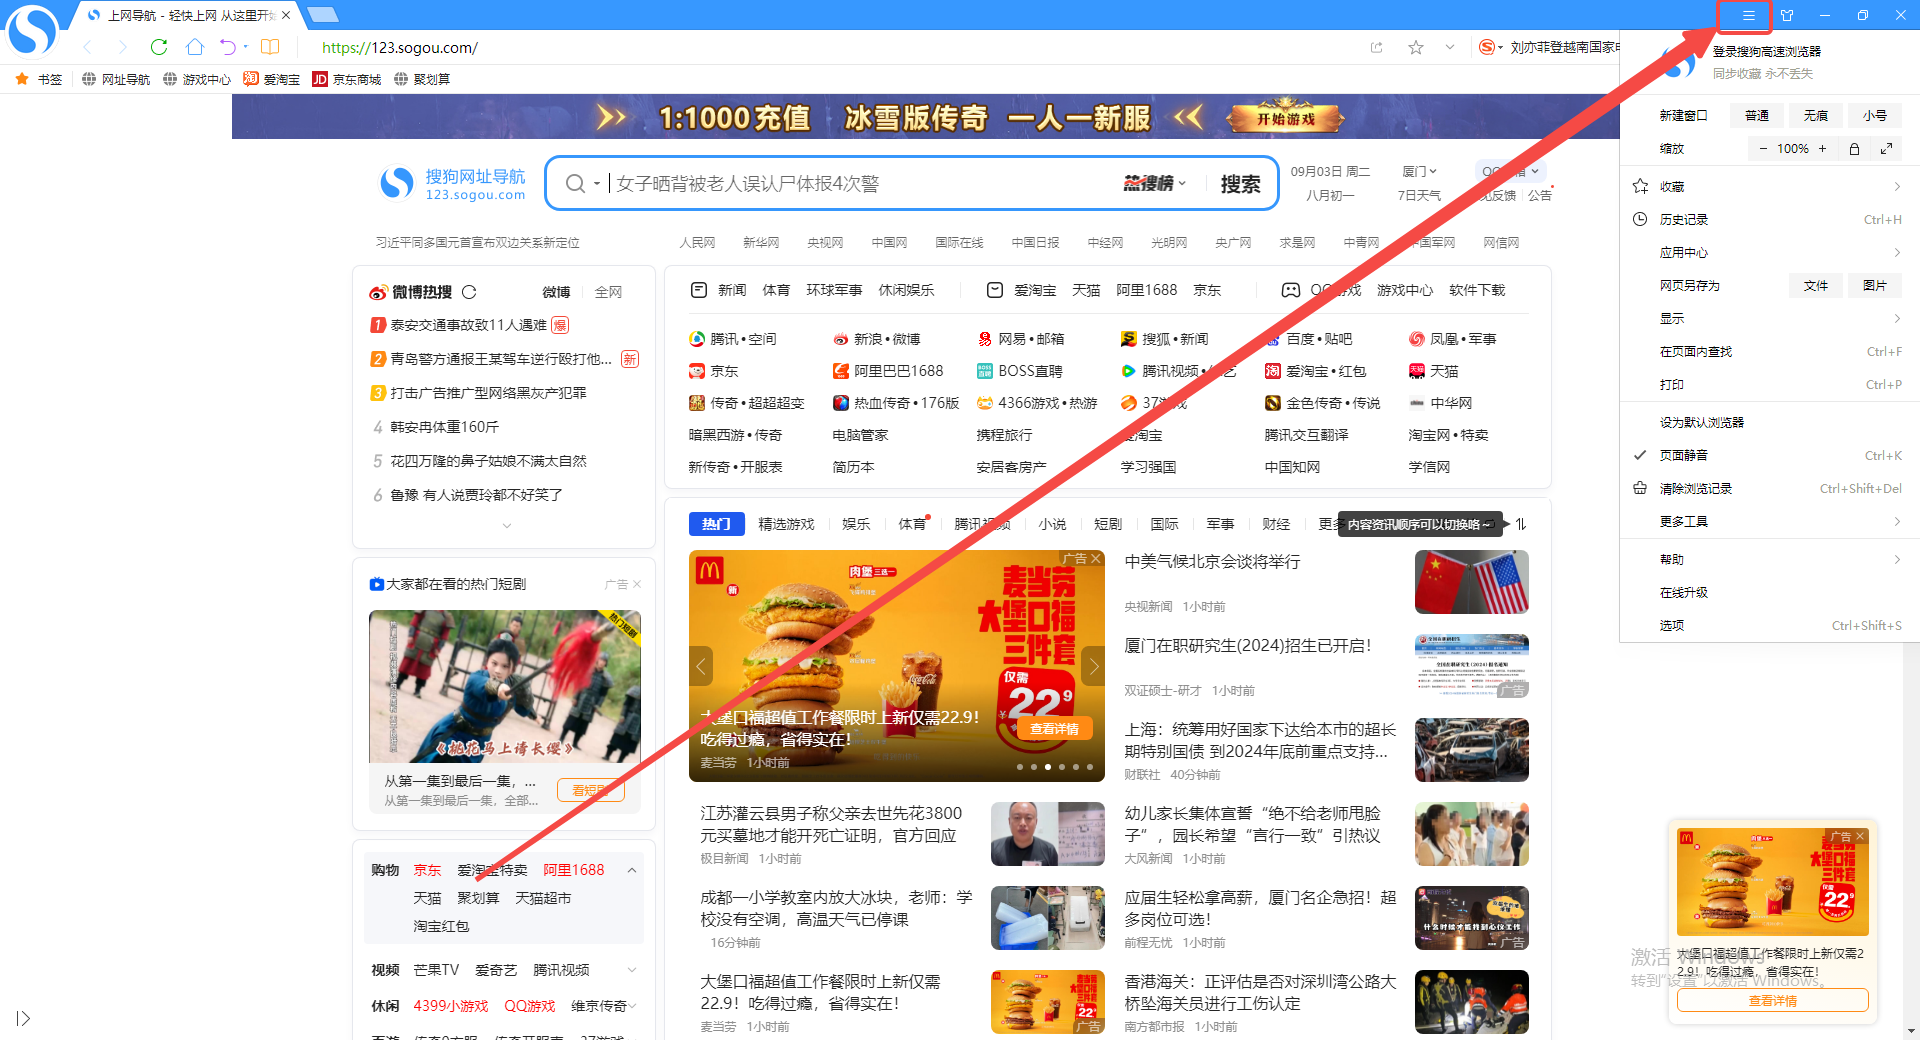Reload the page with refresh icon
Screen dimensions: 1920x1040
tap(158, 47)
